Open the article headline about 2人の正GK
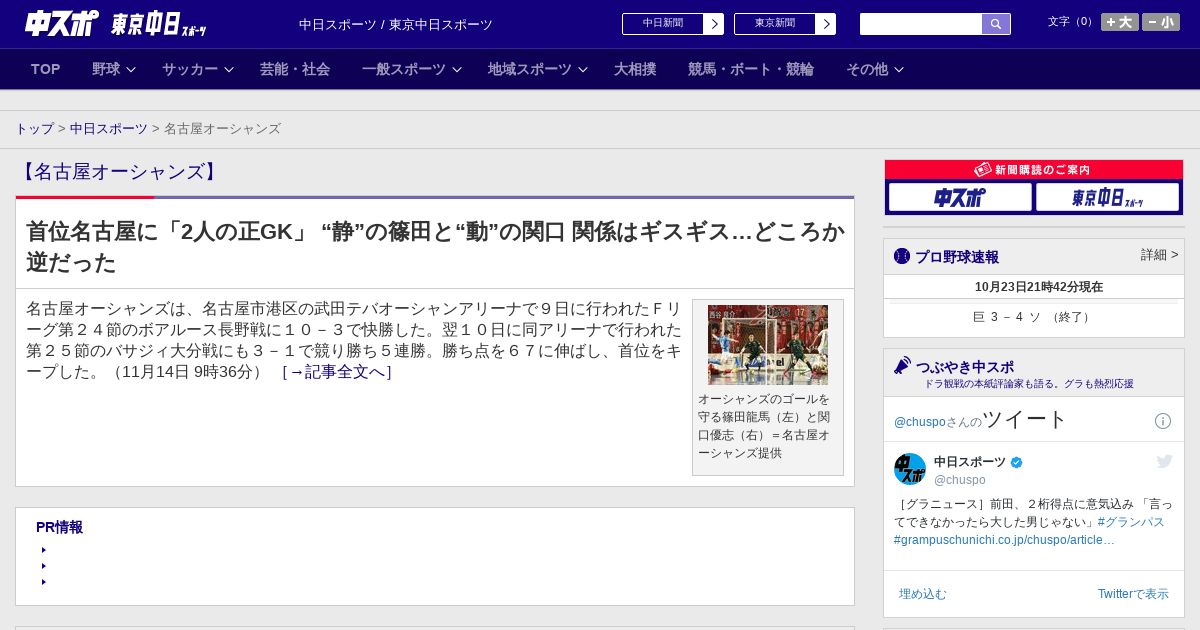1200x630 pixels. coord(435,247)
